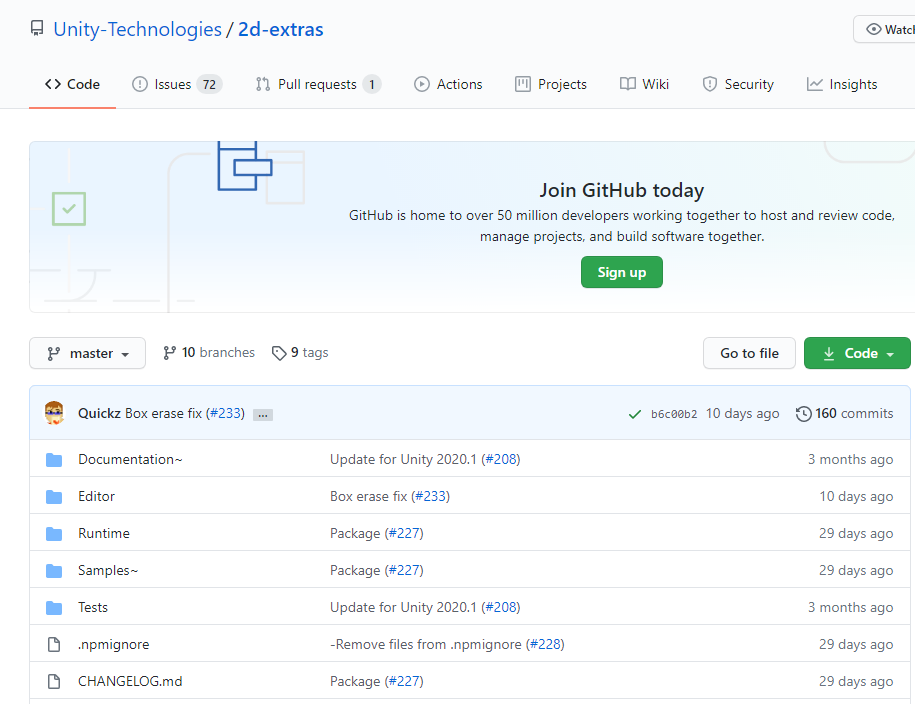Image resolution: width=915 pixels, height=704 pixels.
Task: Click the Watch button
Action: click(x=884, y=29)
